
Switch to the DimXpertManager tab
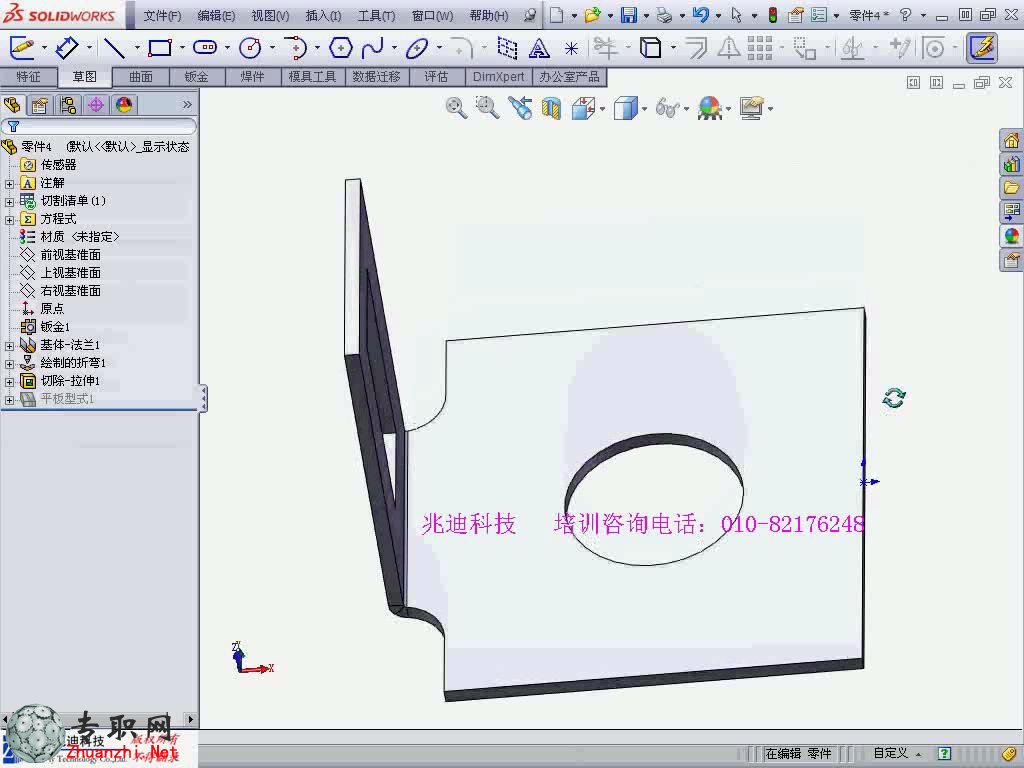pyautogui.click(x=96, y=104)
